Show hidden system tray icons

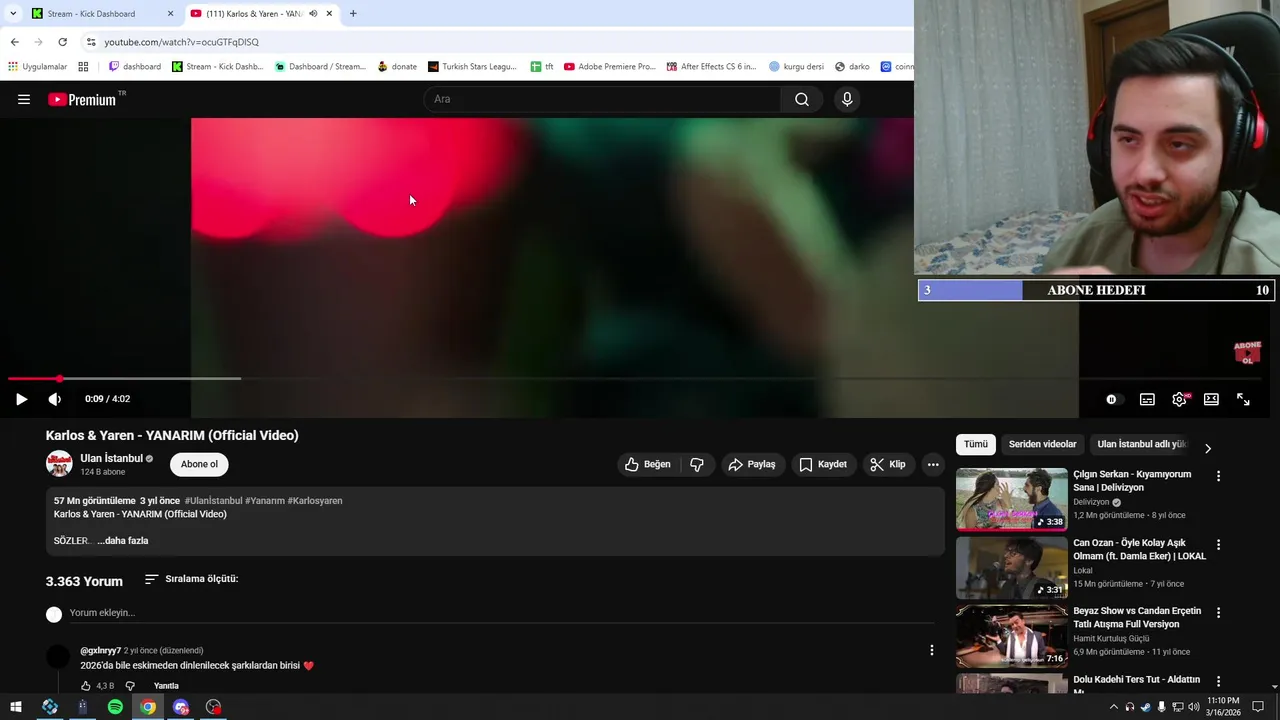(1114, 707)
